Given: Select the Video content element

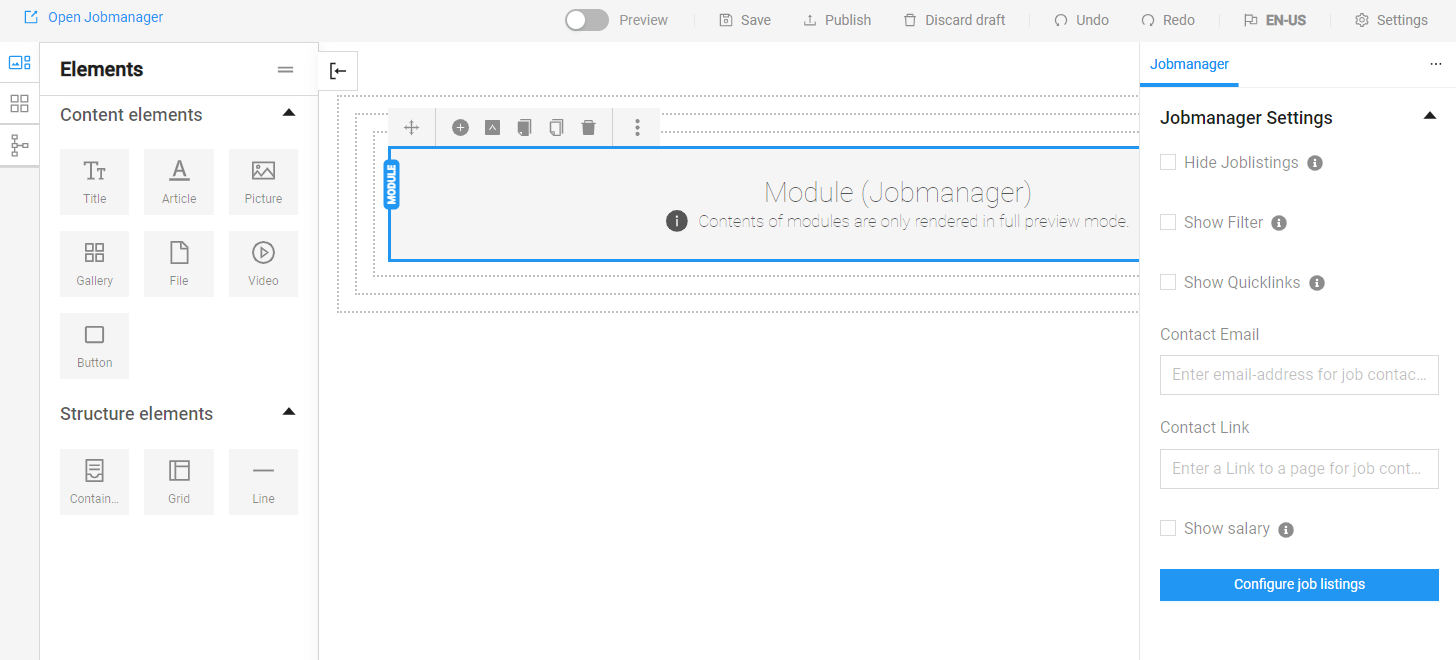Looking at the screenshot, I should (263, 264).
